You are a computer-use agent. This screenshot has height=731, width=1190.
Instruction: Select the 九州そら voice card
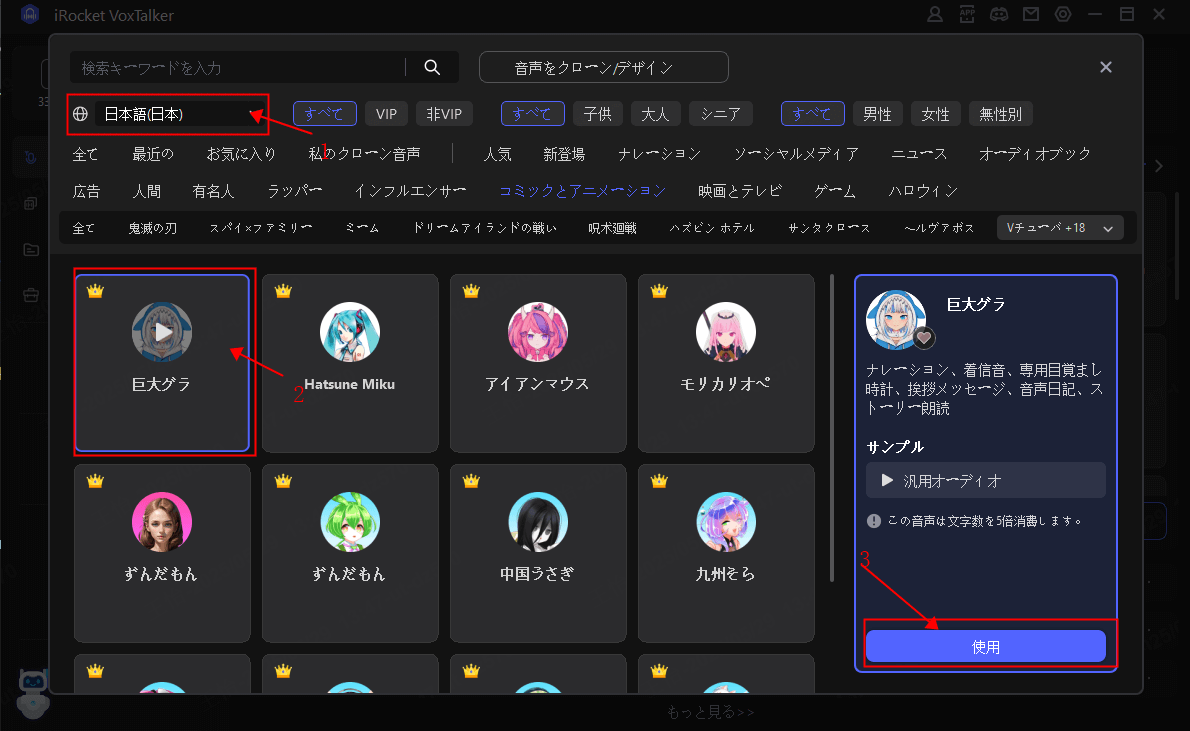click(726, 553)
